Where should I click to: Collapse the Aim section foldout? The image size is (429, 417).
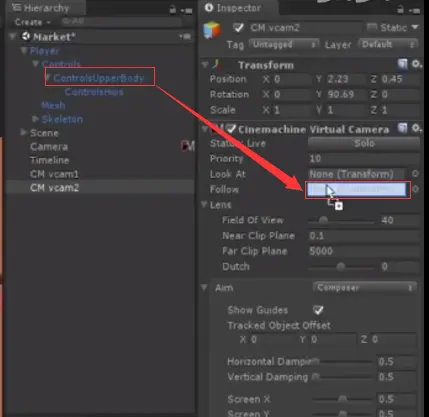click(x=204, y=287)
